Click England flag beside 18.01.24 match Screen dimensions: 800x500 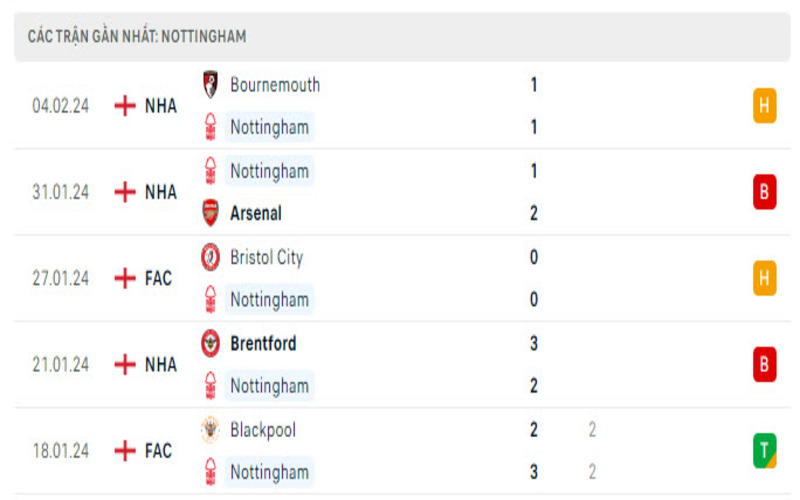pos(125,451)
